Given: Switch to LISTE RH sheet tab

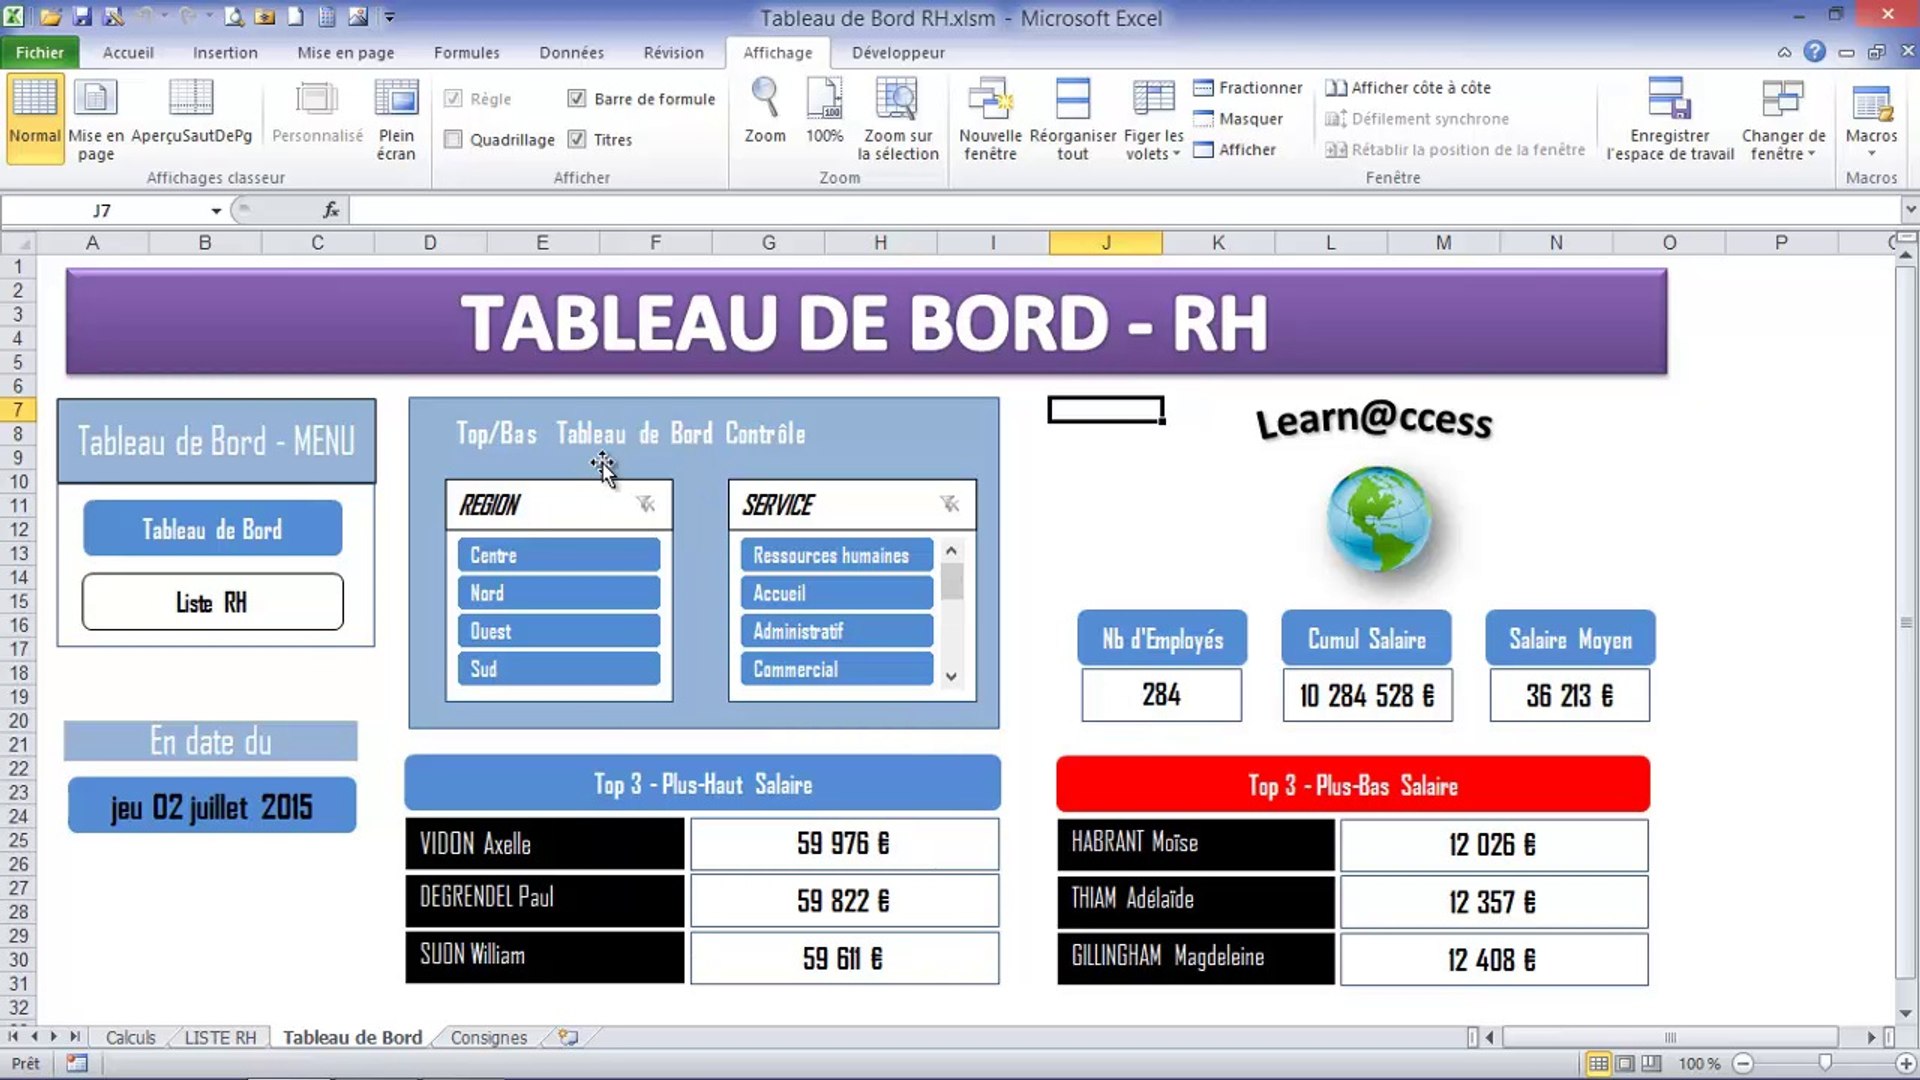Looking at the screenshot, I should tap(220, 1037).
